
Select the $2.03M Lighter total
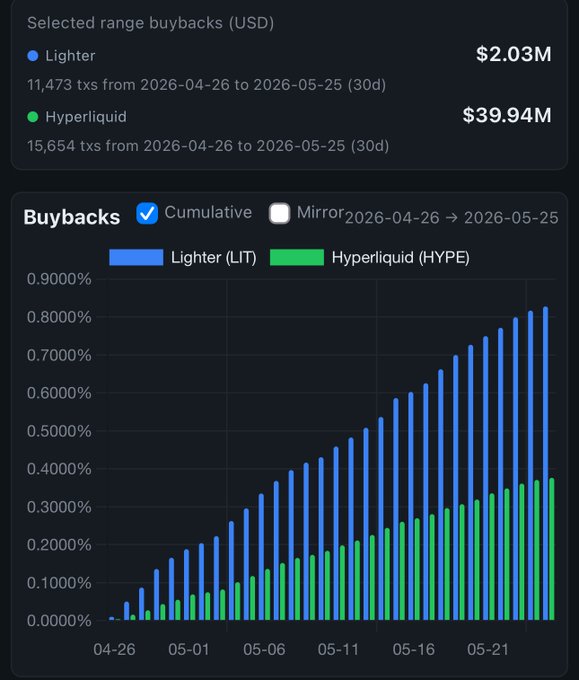tap(514, 54)
